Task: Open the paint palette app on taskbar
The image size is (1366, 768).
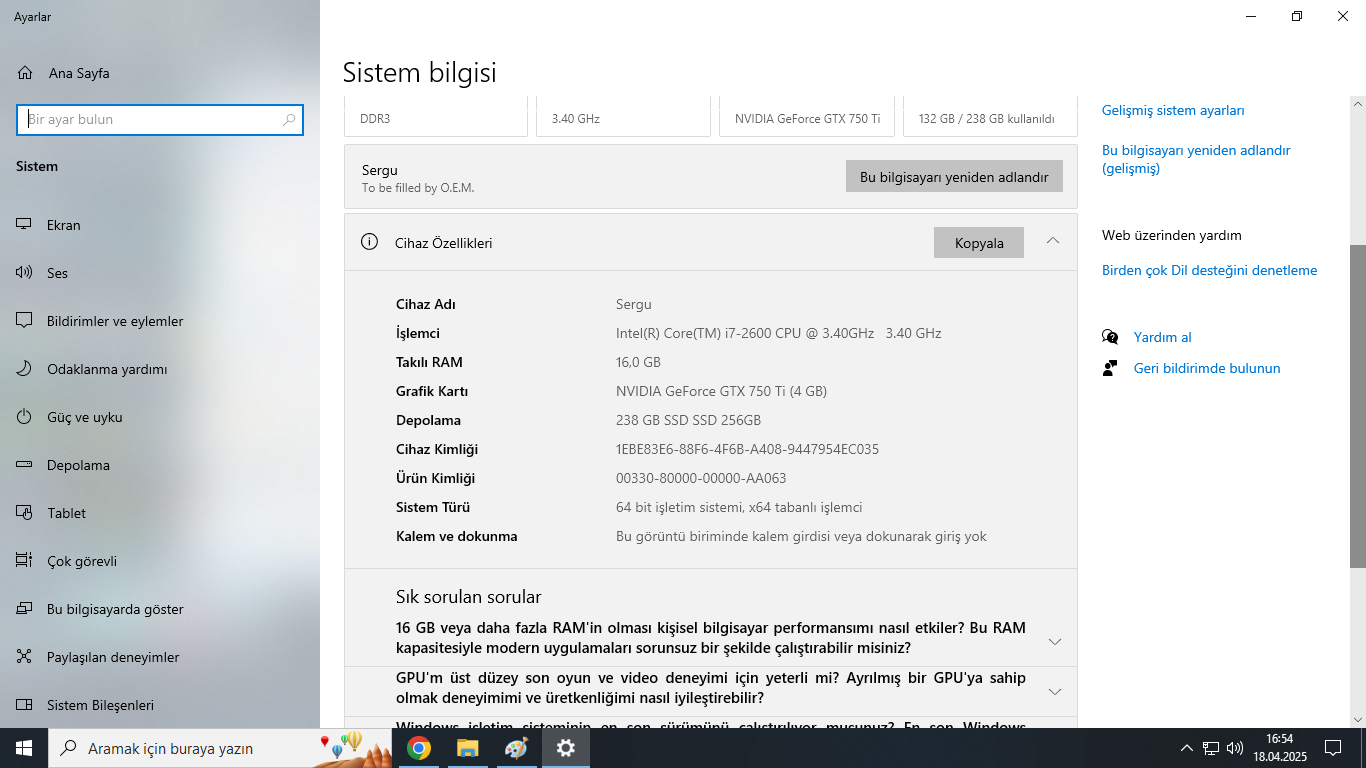Action: (x=516, y=748)
